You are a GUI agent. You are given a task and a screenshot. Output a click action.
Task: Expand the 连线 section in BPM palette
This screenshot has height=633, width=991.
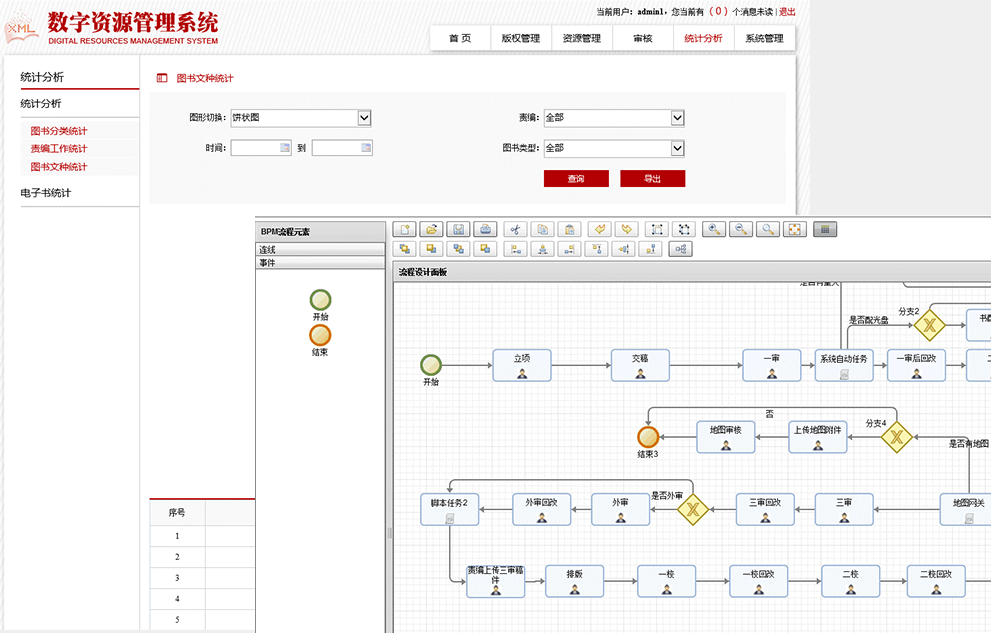[x=320, y=250]
